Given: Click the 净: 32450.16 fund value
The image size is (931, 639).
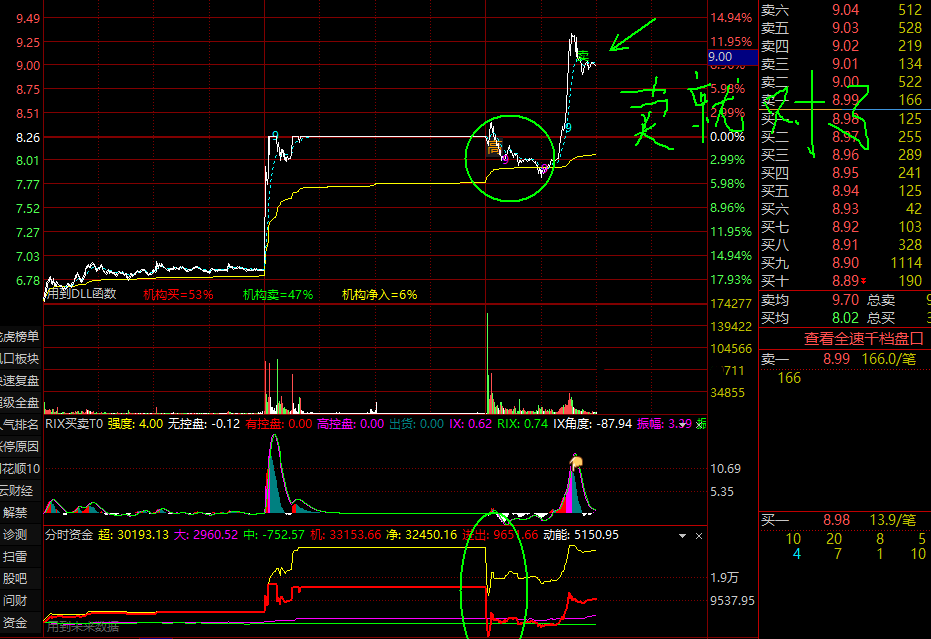Looking at the screenshot, I should pos(422,535).
